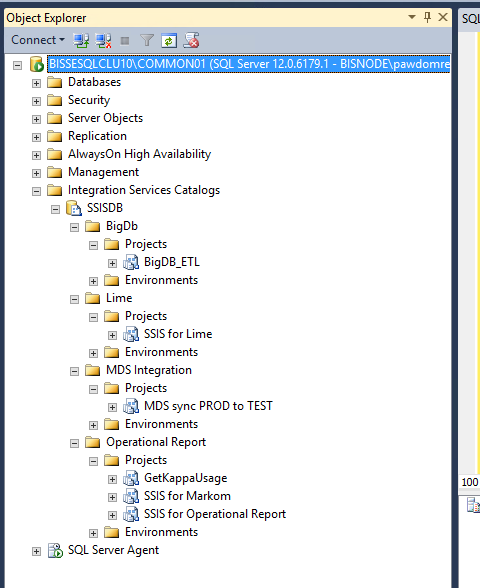The width and height of the screenshot is (480, 588).
Task: Click the script icon with red X
Action: 191,40
